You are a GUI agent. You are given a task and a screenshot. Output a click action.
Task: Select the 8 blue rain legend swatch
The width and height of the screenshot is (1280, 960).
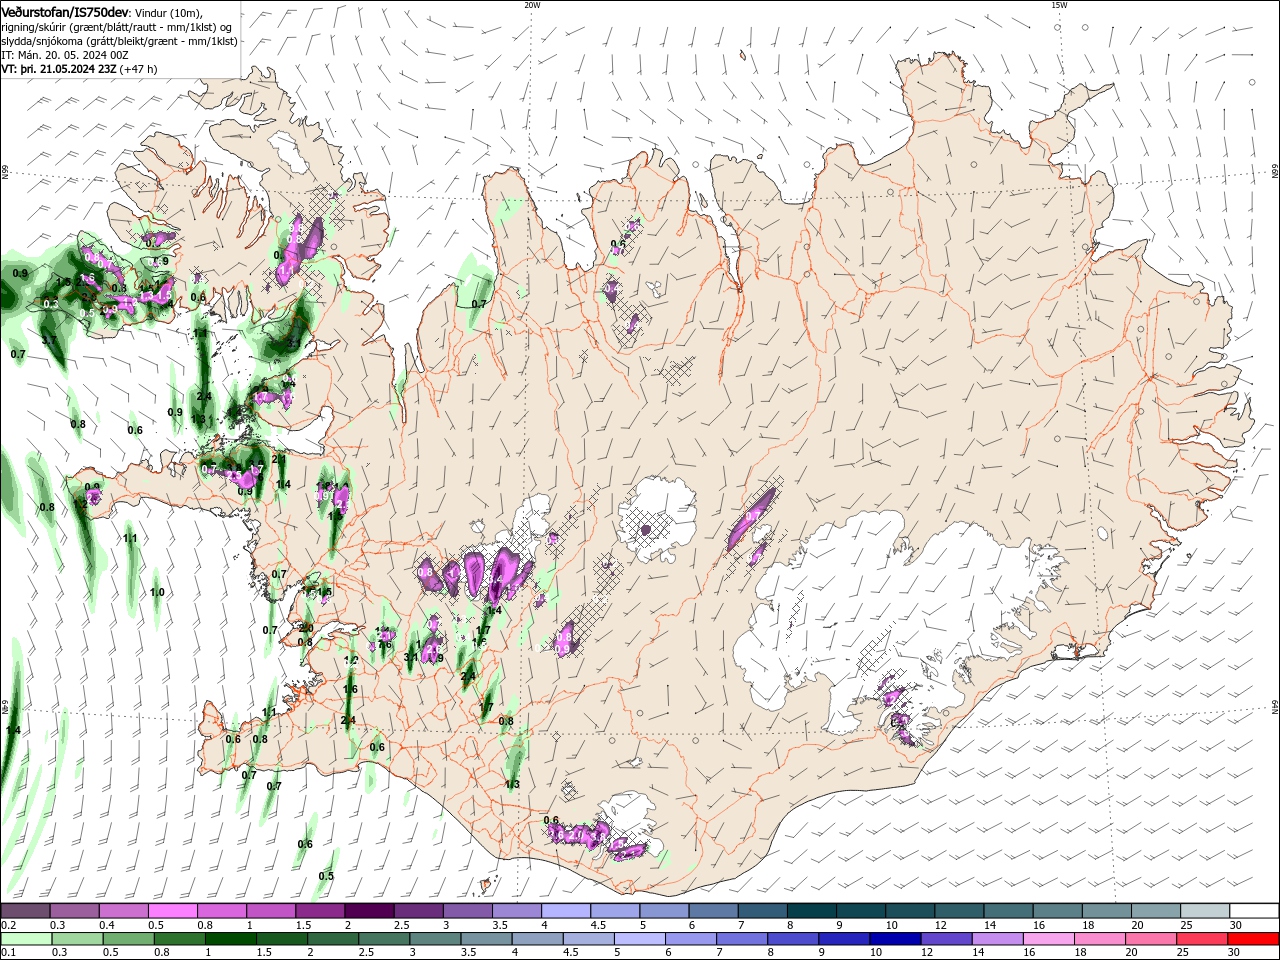[x=792, y=939]
